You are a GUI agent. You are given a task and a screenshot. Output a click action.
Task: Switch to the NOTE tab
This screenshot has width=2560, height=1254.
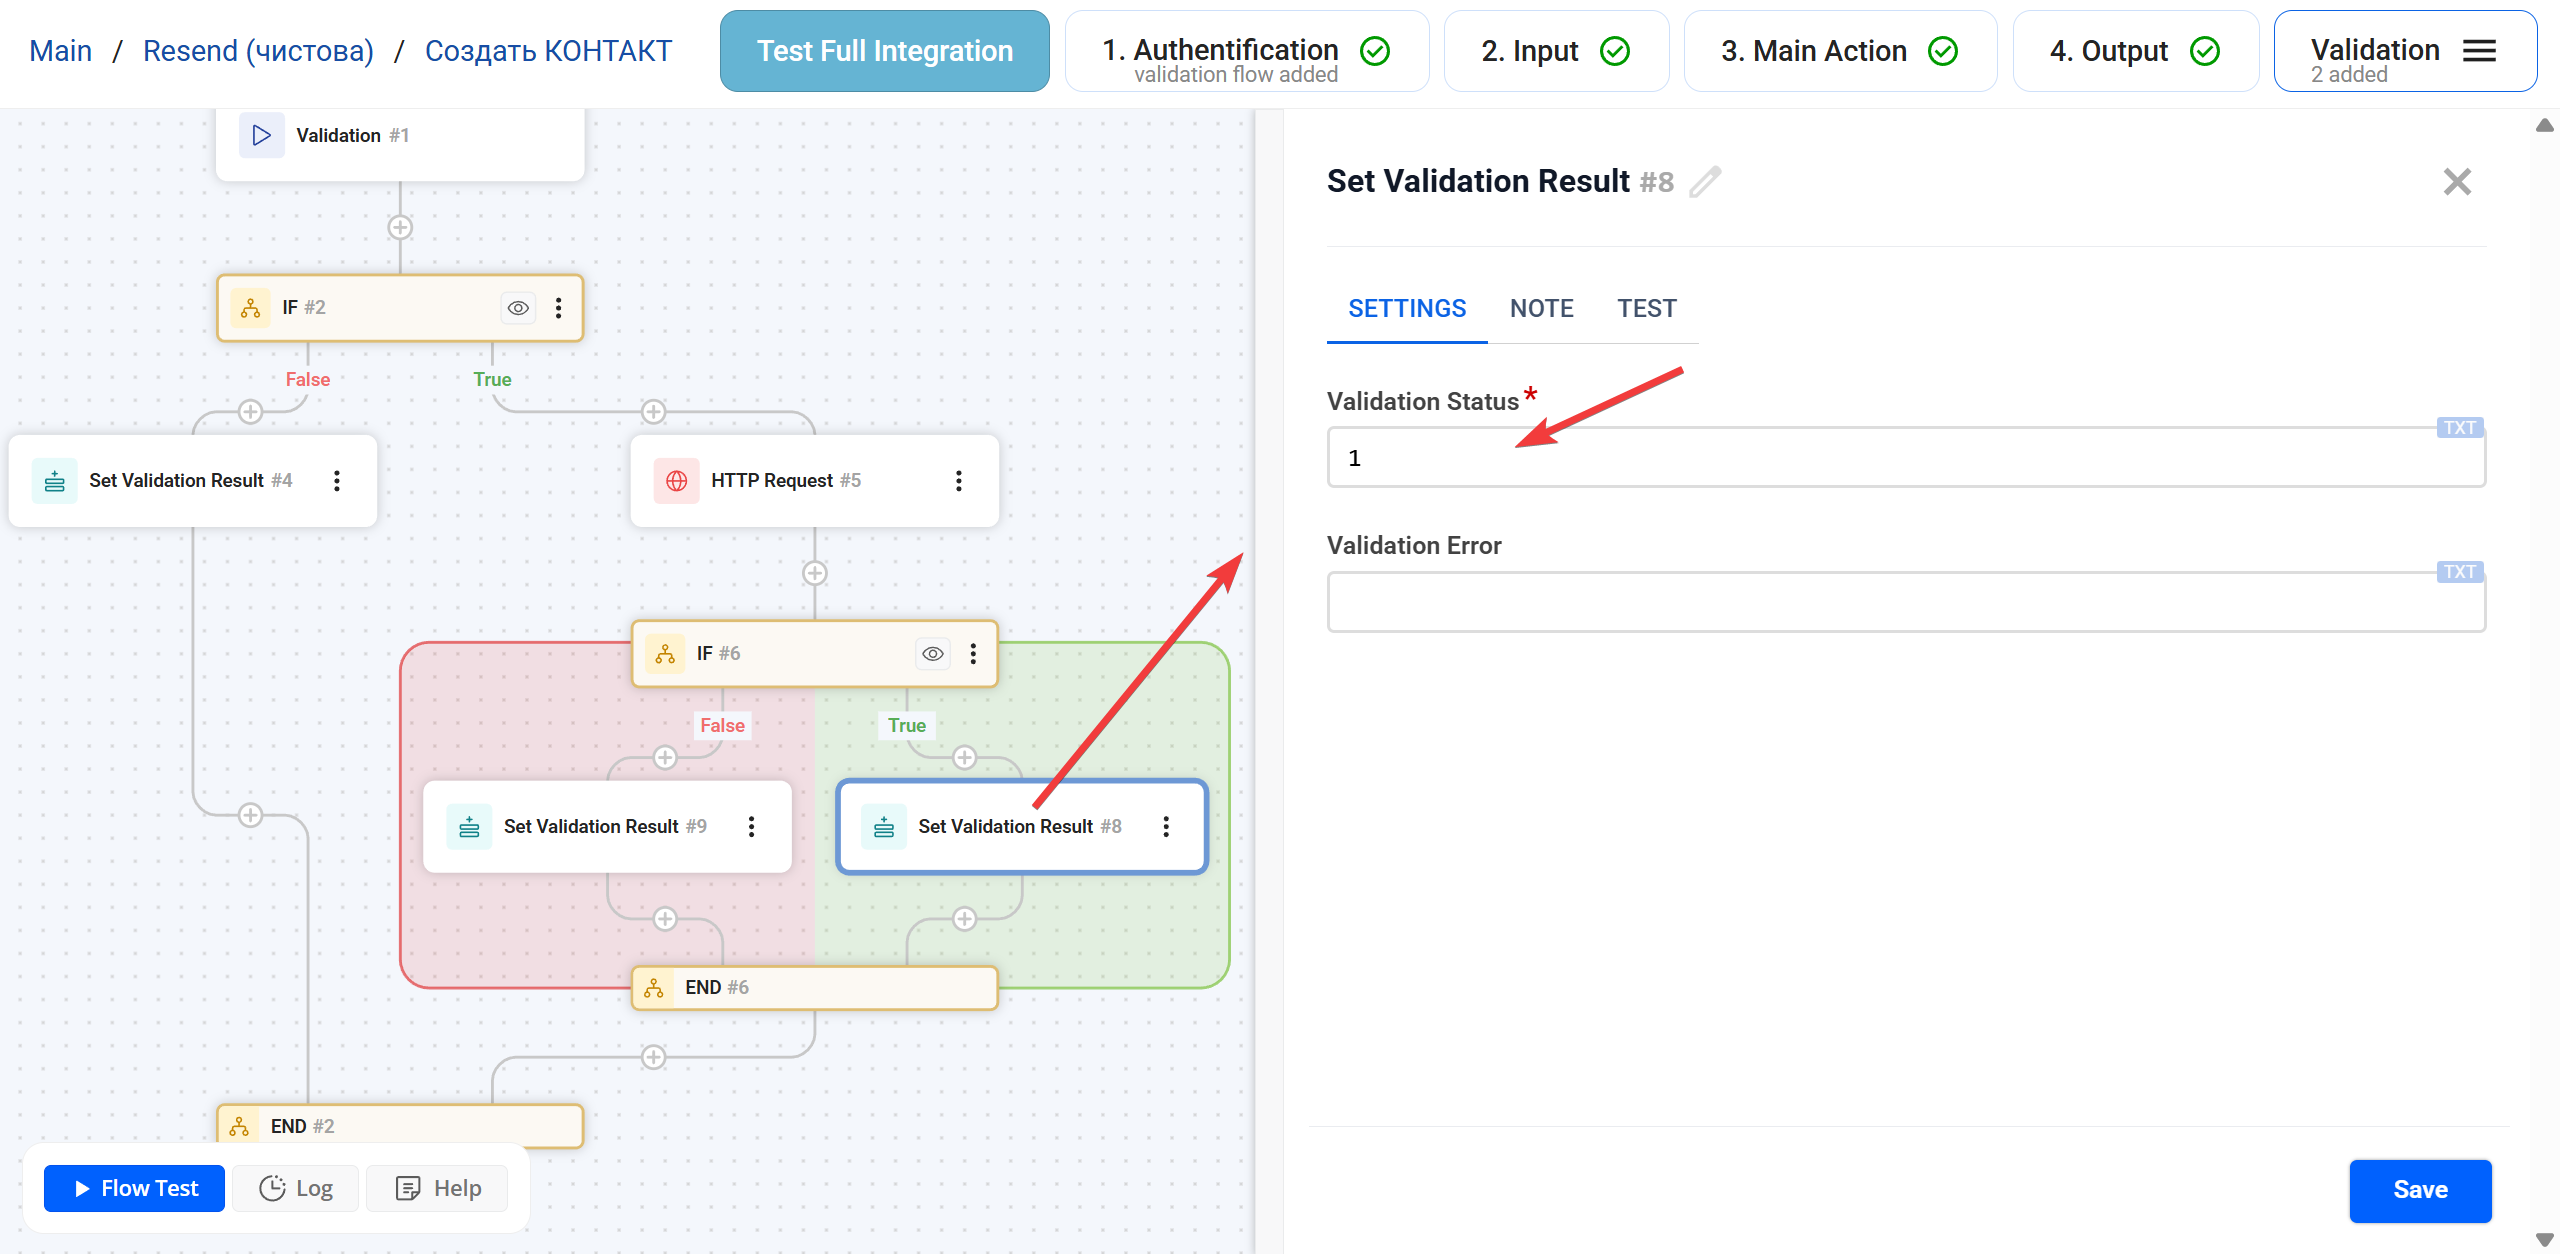point(1540,308)
